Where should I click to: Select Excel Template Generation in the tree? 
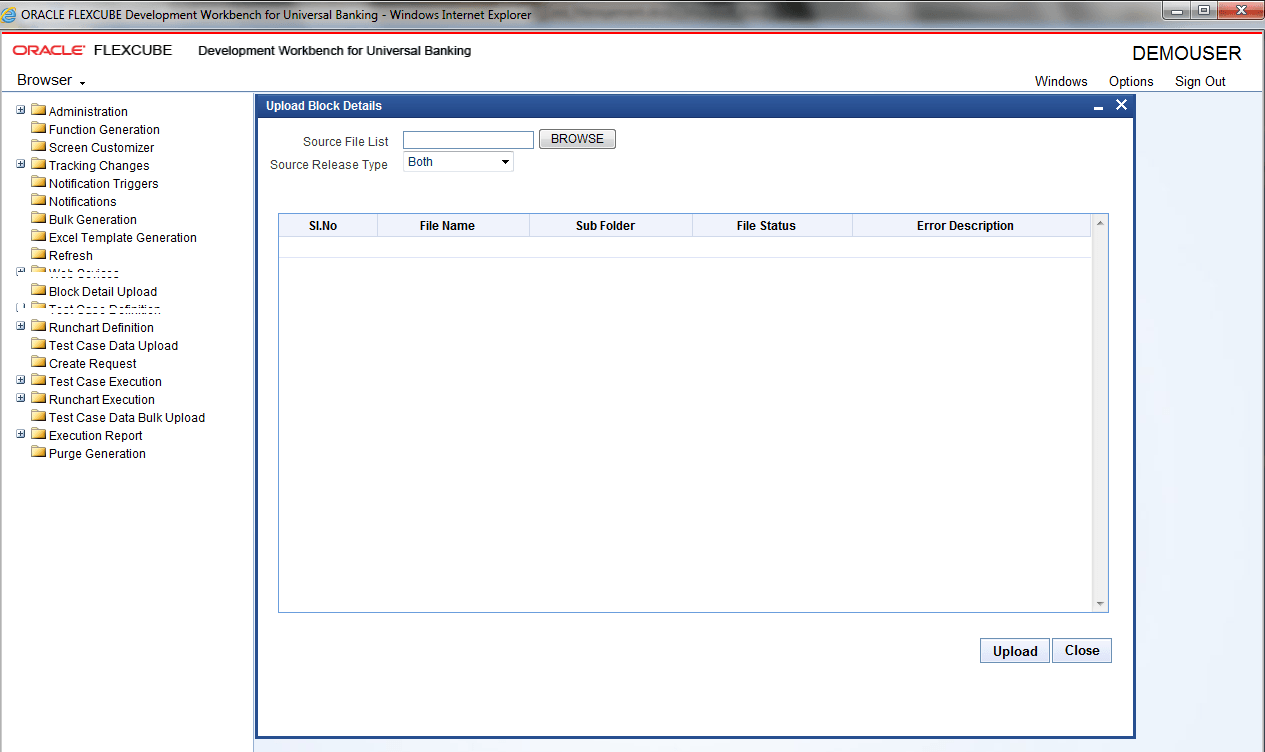coord(123,238)
